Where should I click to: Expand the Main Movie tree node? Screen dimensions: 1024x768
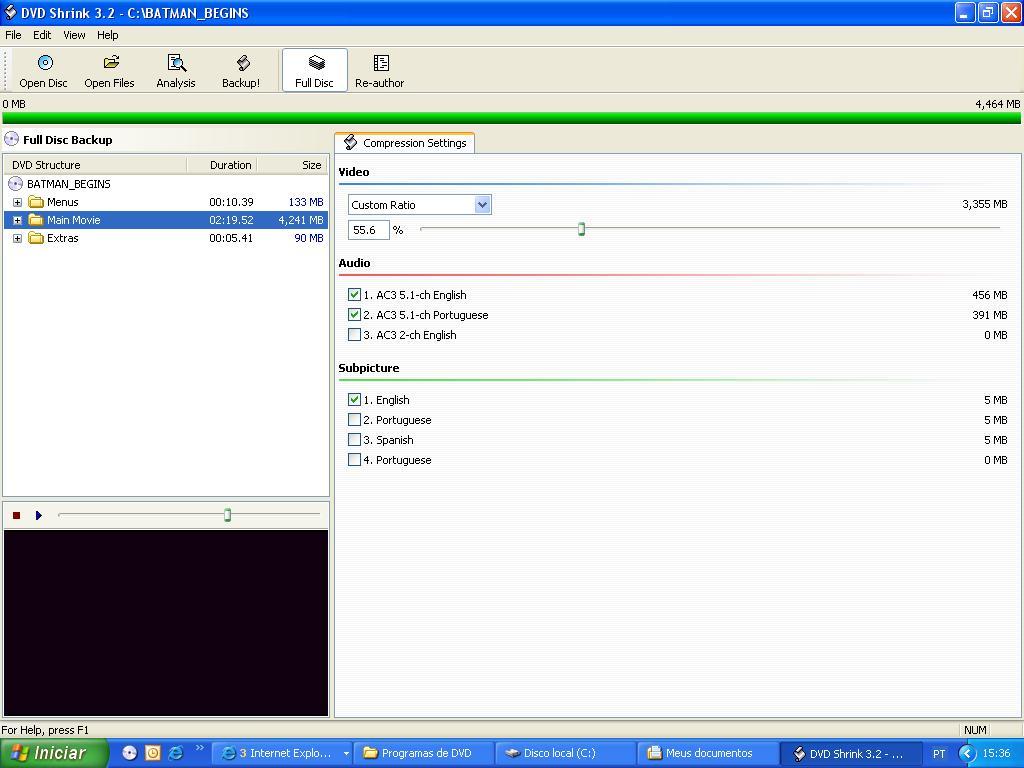pyautogui.click(x=18, y=220)
